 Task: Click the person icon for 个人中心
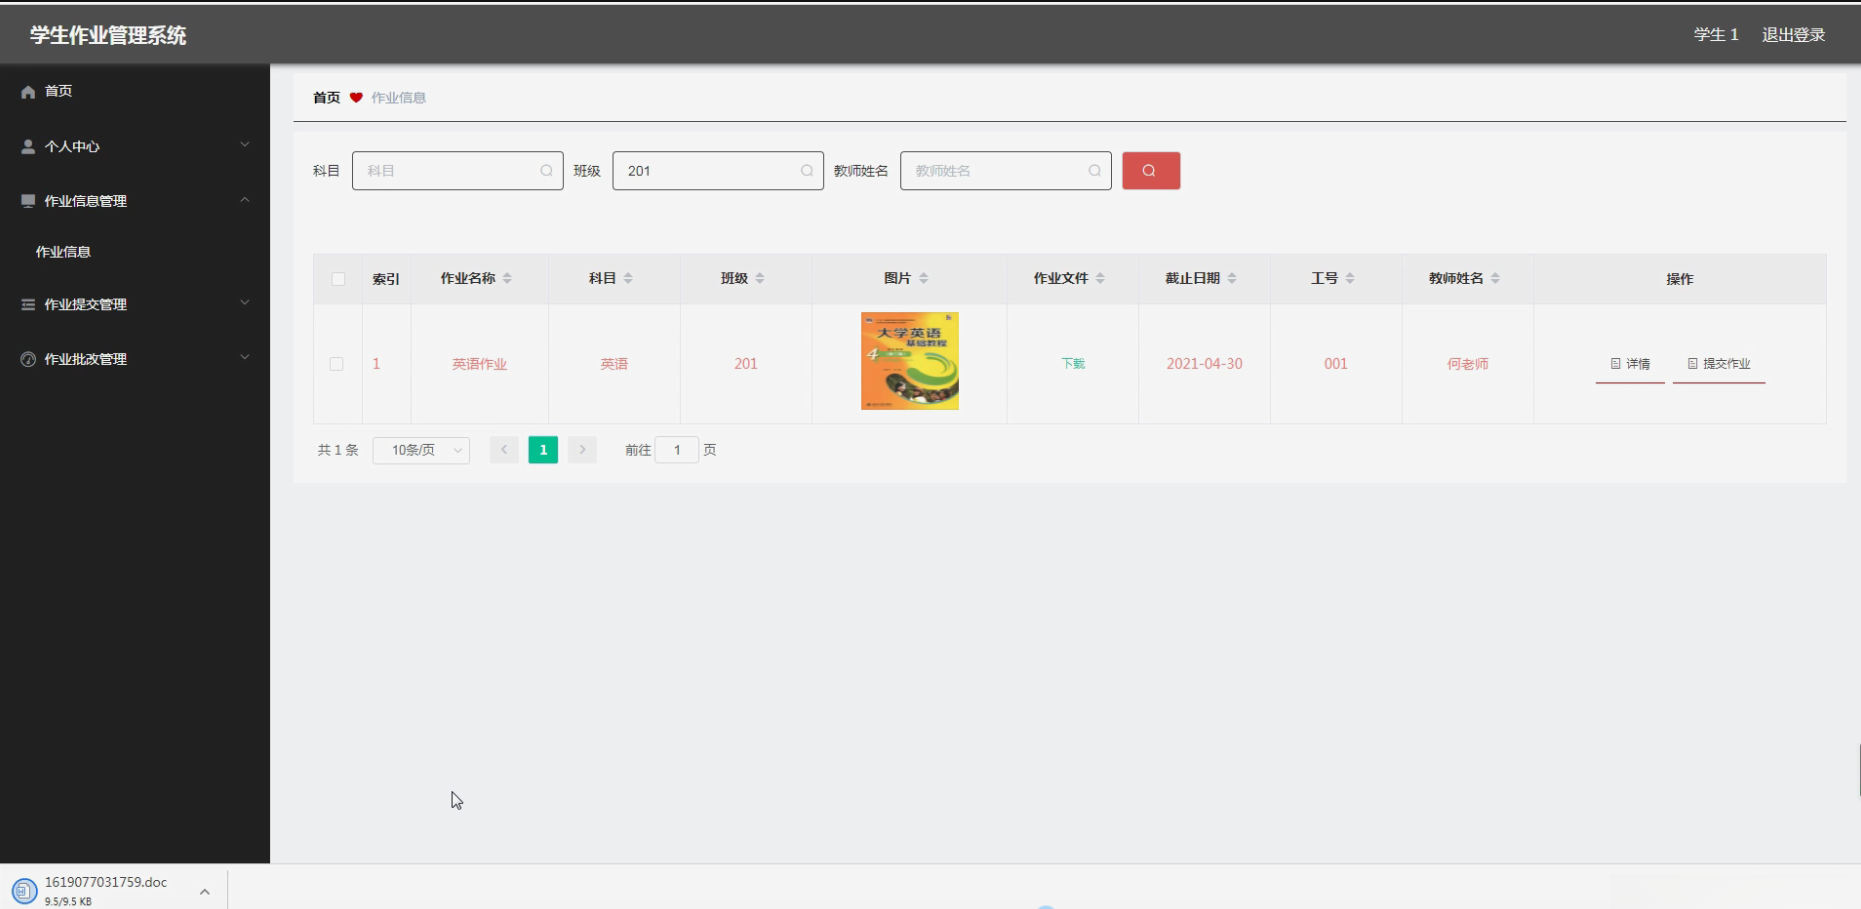click(x=28, y=146)
